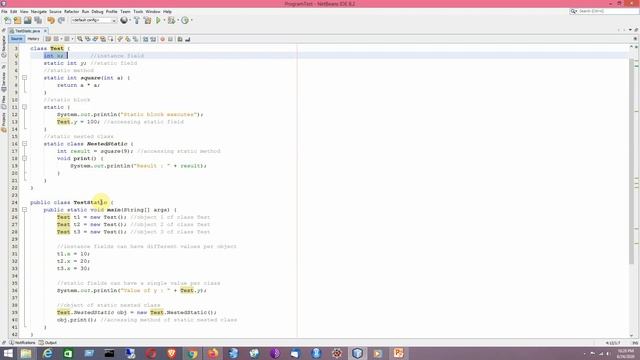Image resolution: width=640 pixels, height=360 pixels.
Task: Collapse fold at static int square method
Action: (24, 78)
